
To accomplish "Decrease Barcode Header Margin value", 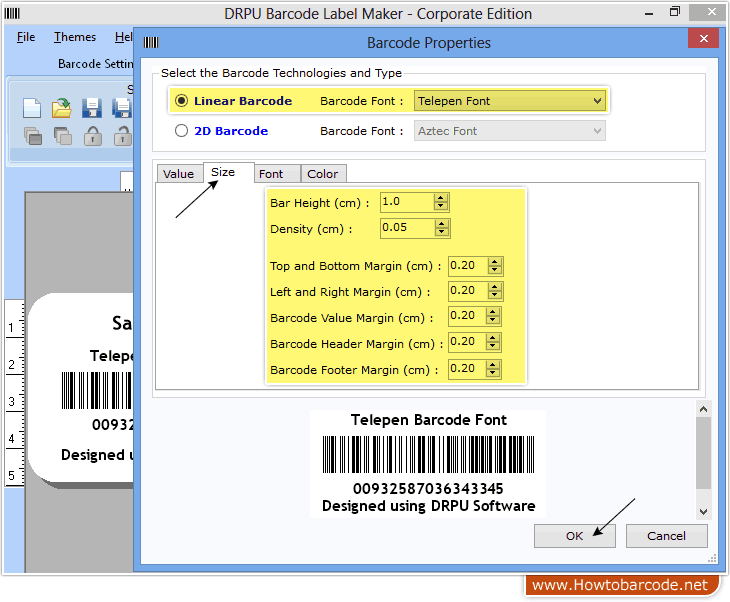I will tap(493, 347).
